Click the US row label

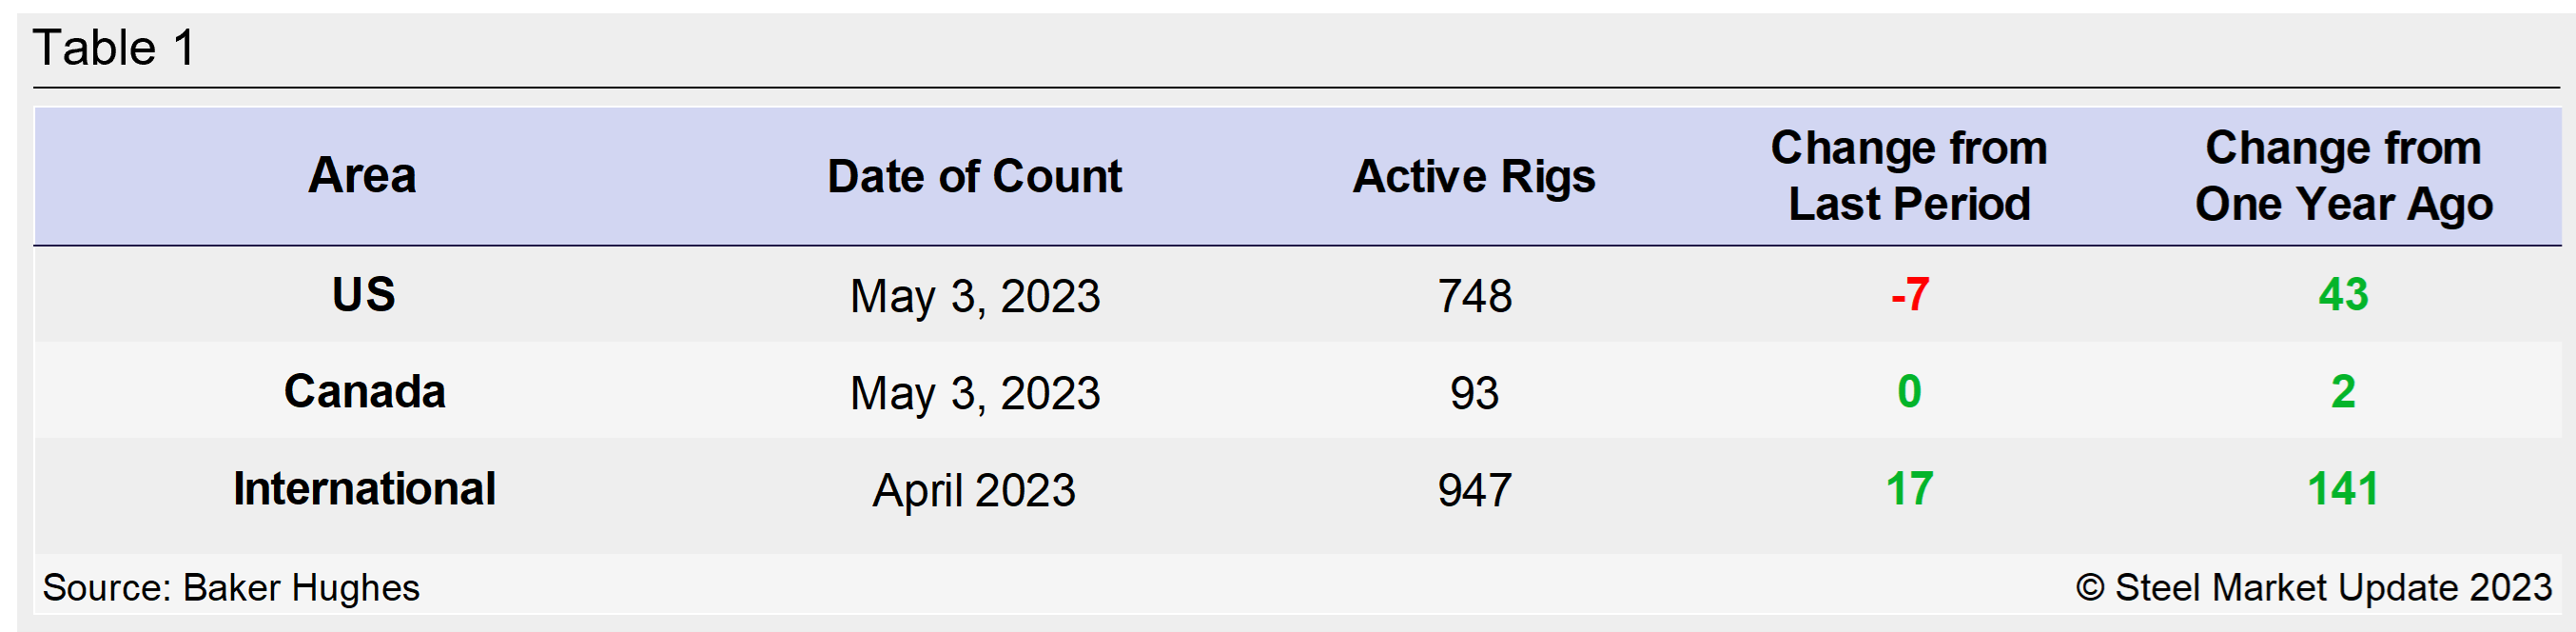[x=363, y=295]
